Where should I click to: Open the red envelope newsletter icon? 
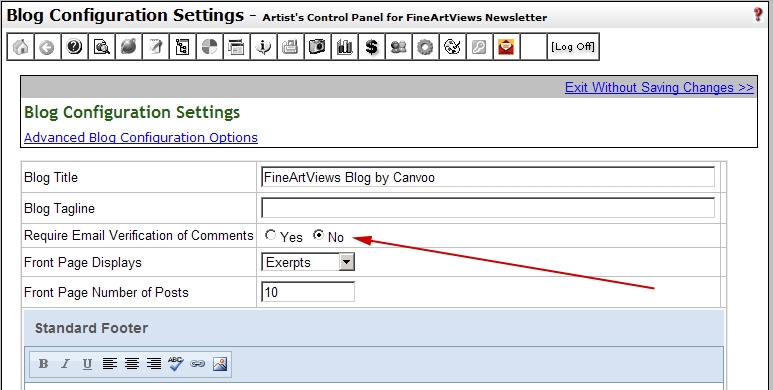[506, 47]
